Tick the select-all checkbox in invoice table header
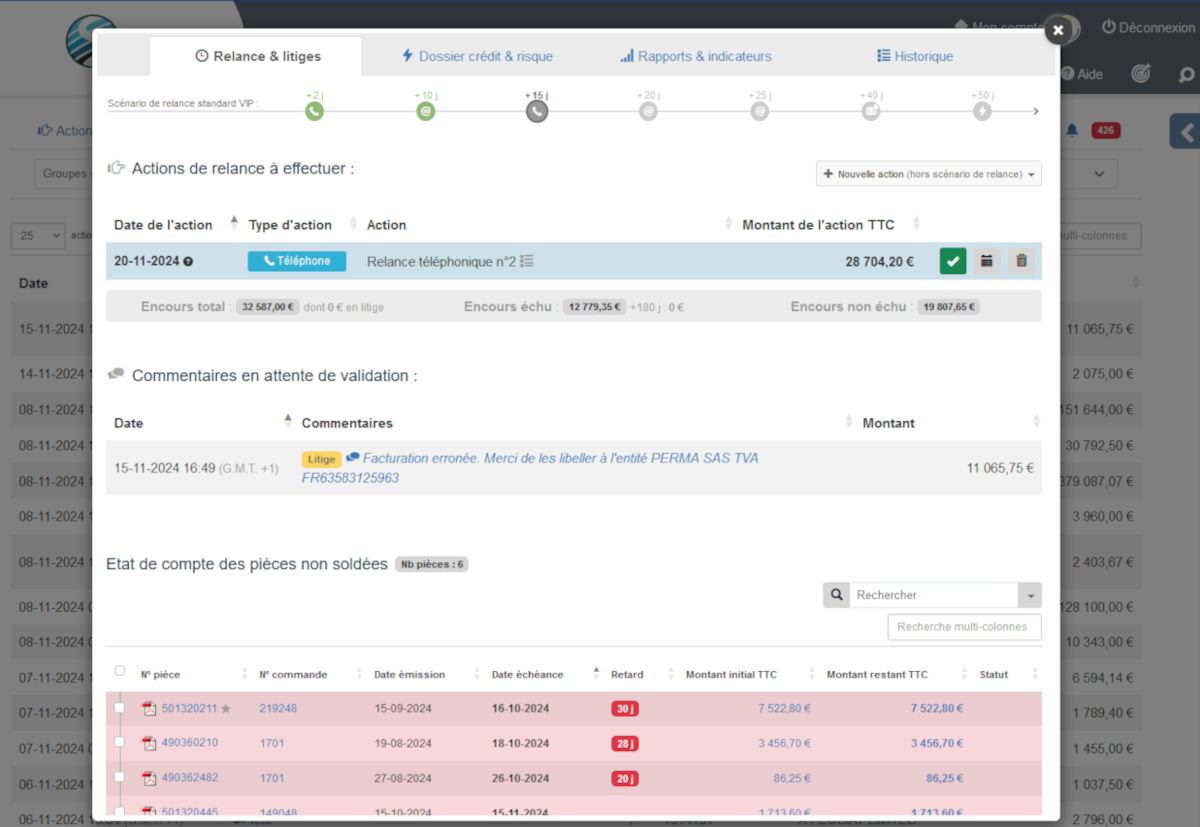Viewport: 1200px width, 827px height. [x=120, y=671]
